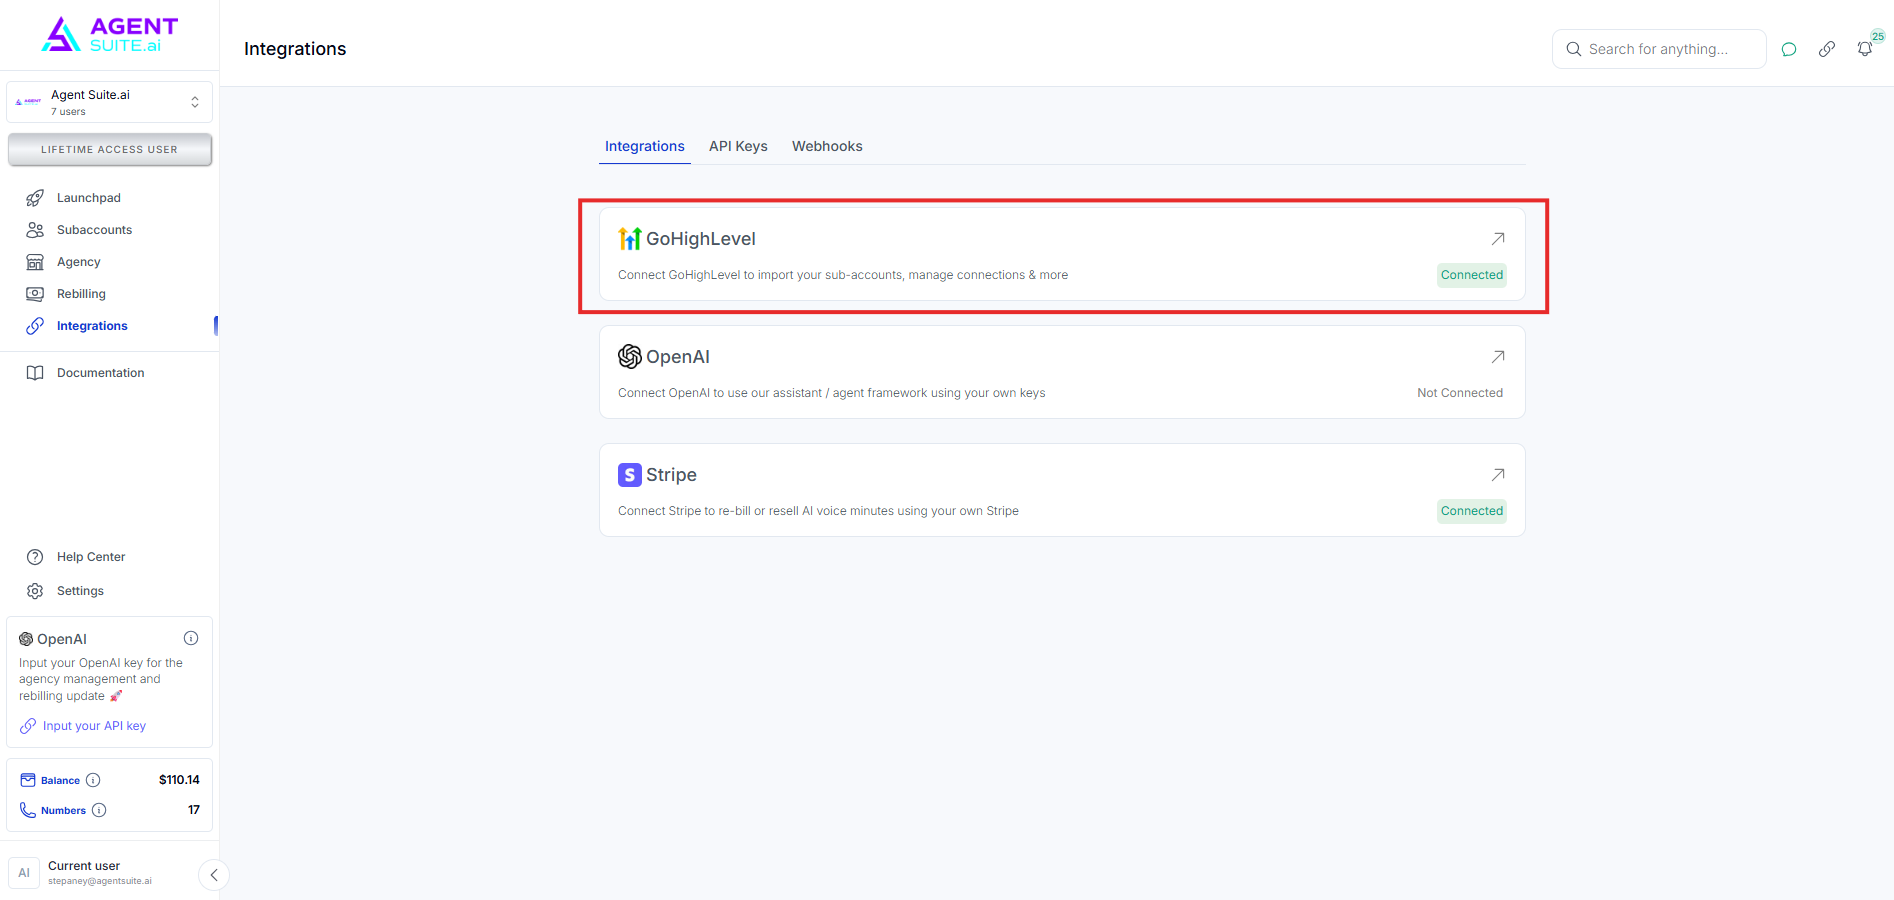Click the Input your API key link
Viewport: 1894px width, 900px height.
pyautogui.click(x=94, y=726)
